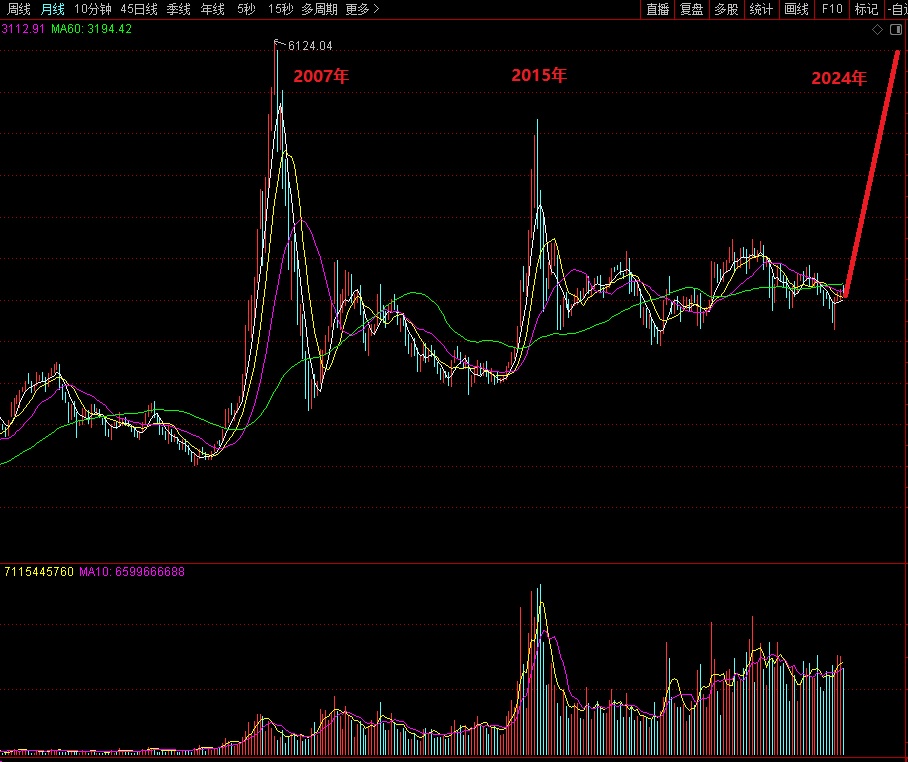Viewport: 908px width, 762px height.
Task: Select the 月线 monthly period tab
Action: tap(52, 9)
